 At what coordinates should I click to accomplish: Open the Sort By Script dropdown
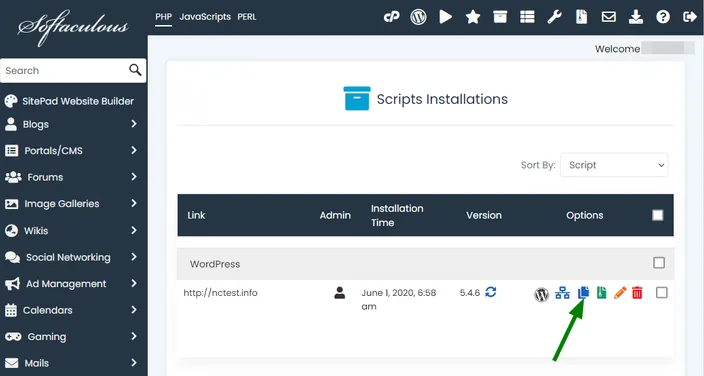[614, 165]
